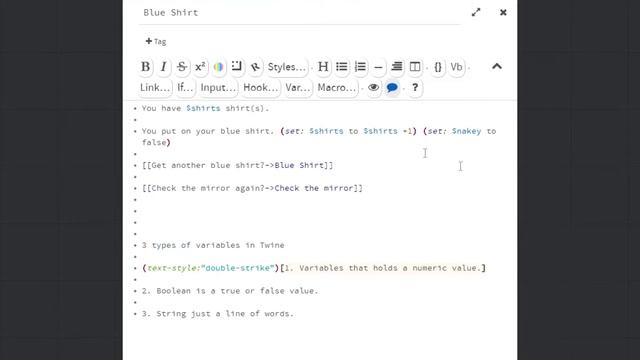Open the text colour picker
Screen dimensions: 640x360
[218, 67]
